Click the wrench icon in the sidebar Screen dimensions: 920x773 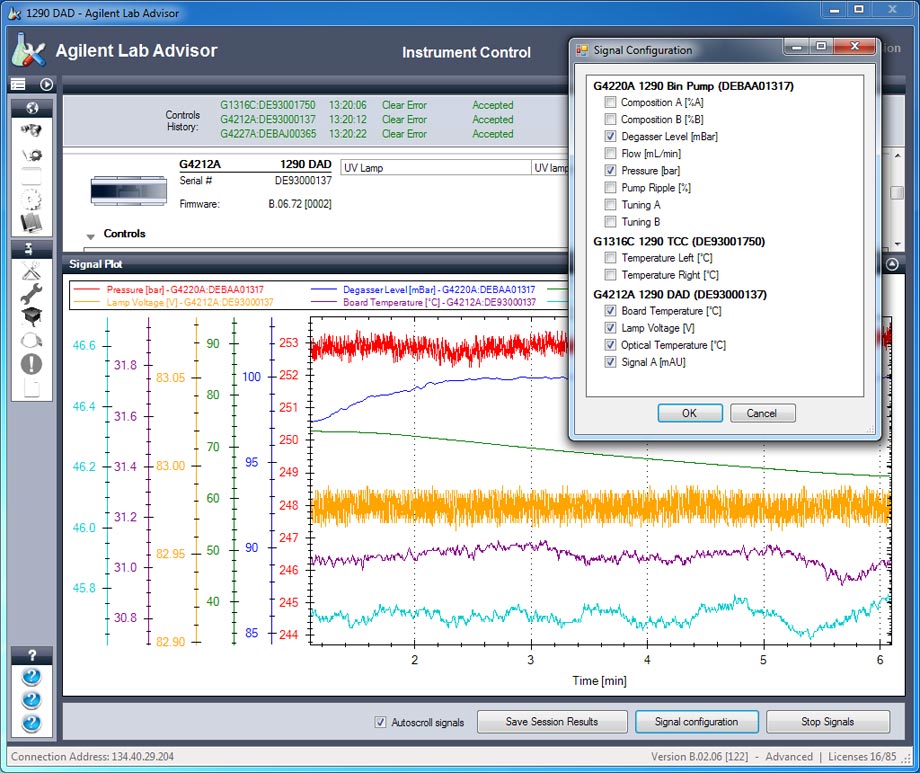coord(31,293)
